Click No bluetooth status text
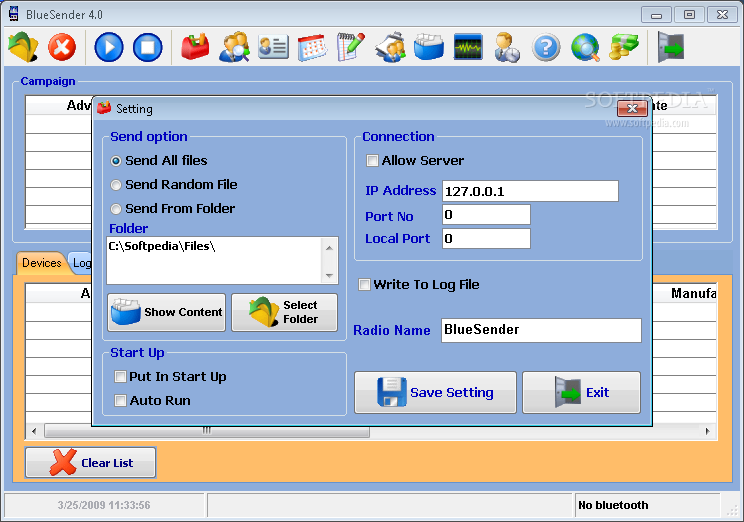Screen dimensions: 744x522 (x=613, y=505)
